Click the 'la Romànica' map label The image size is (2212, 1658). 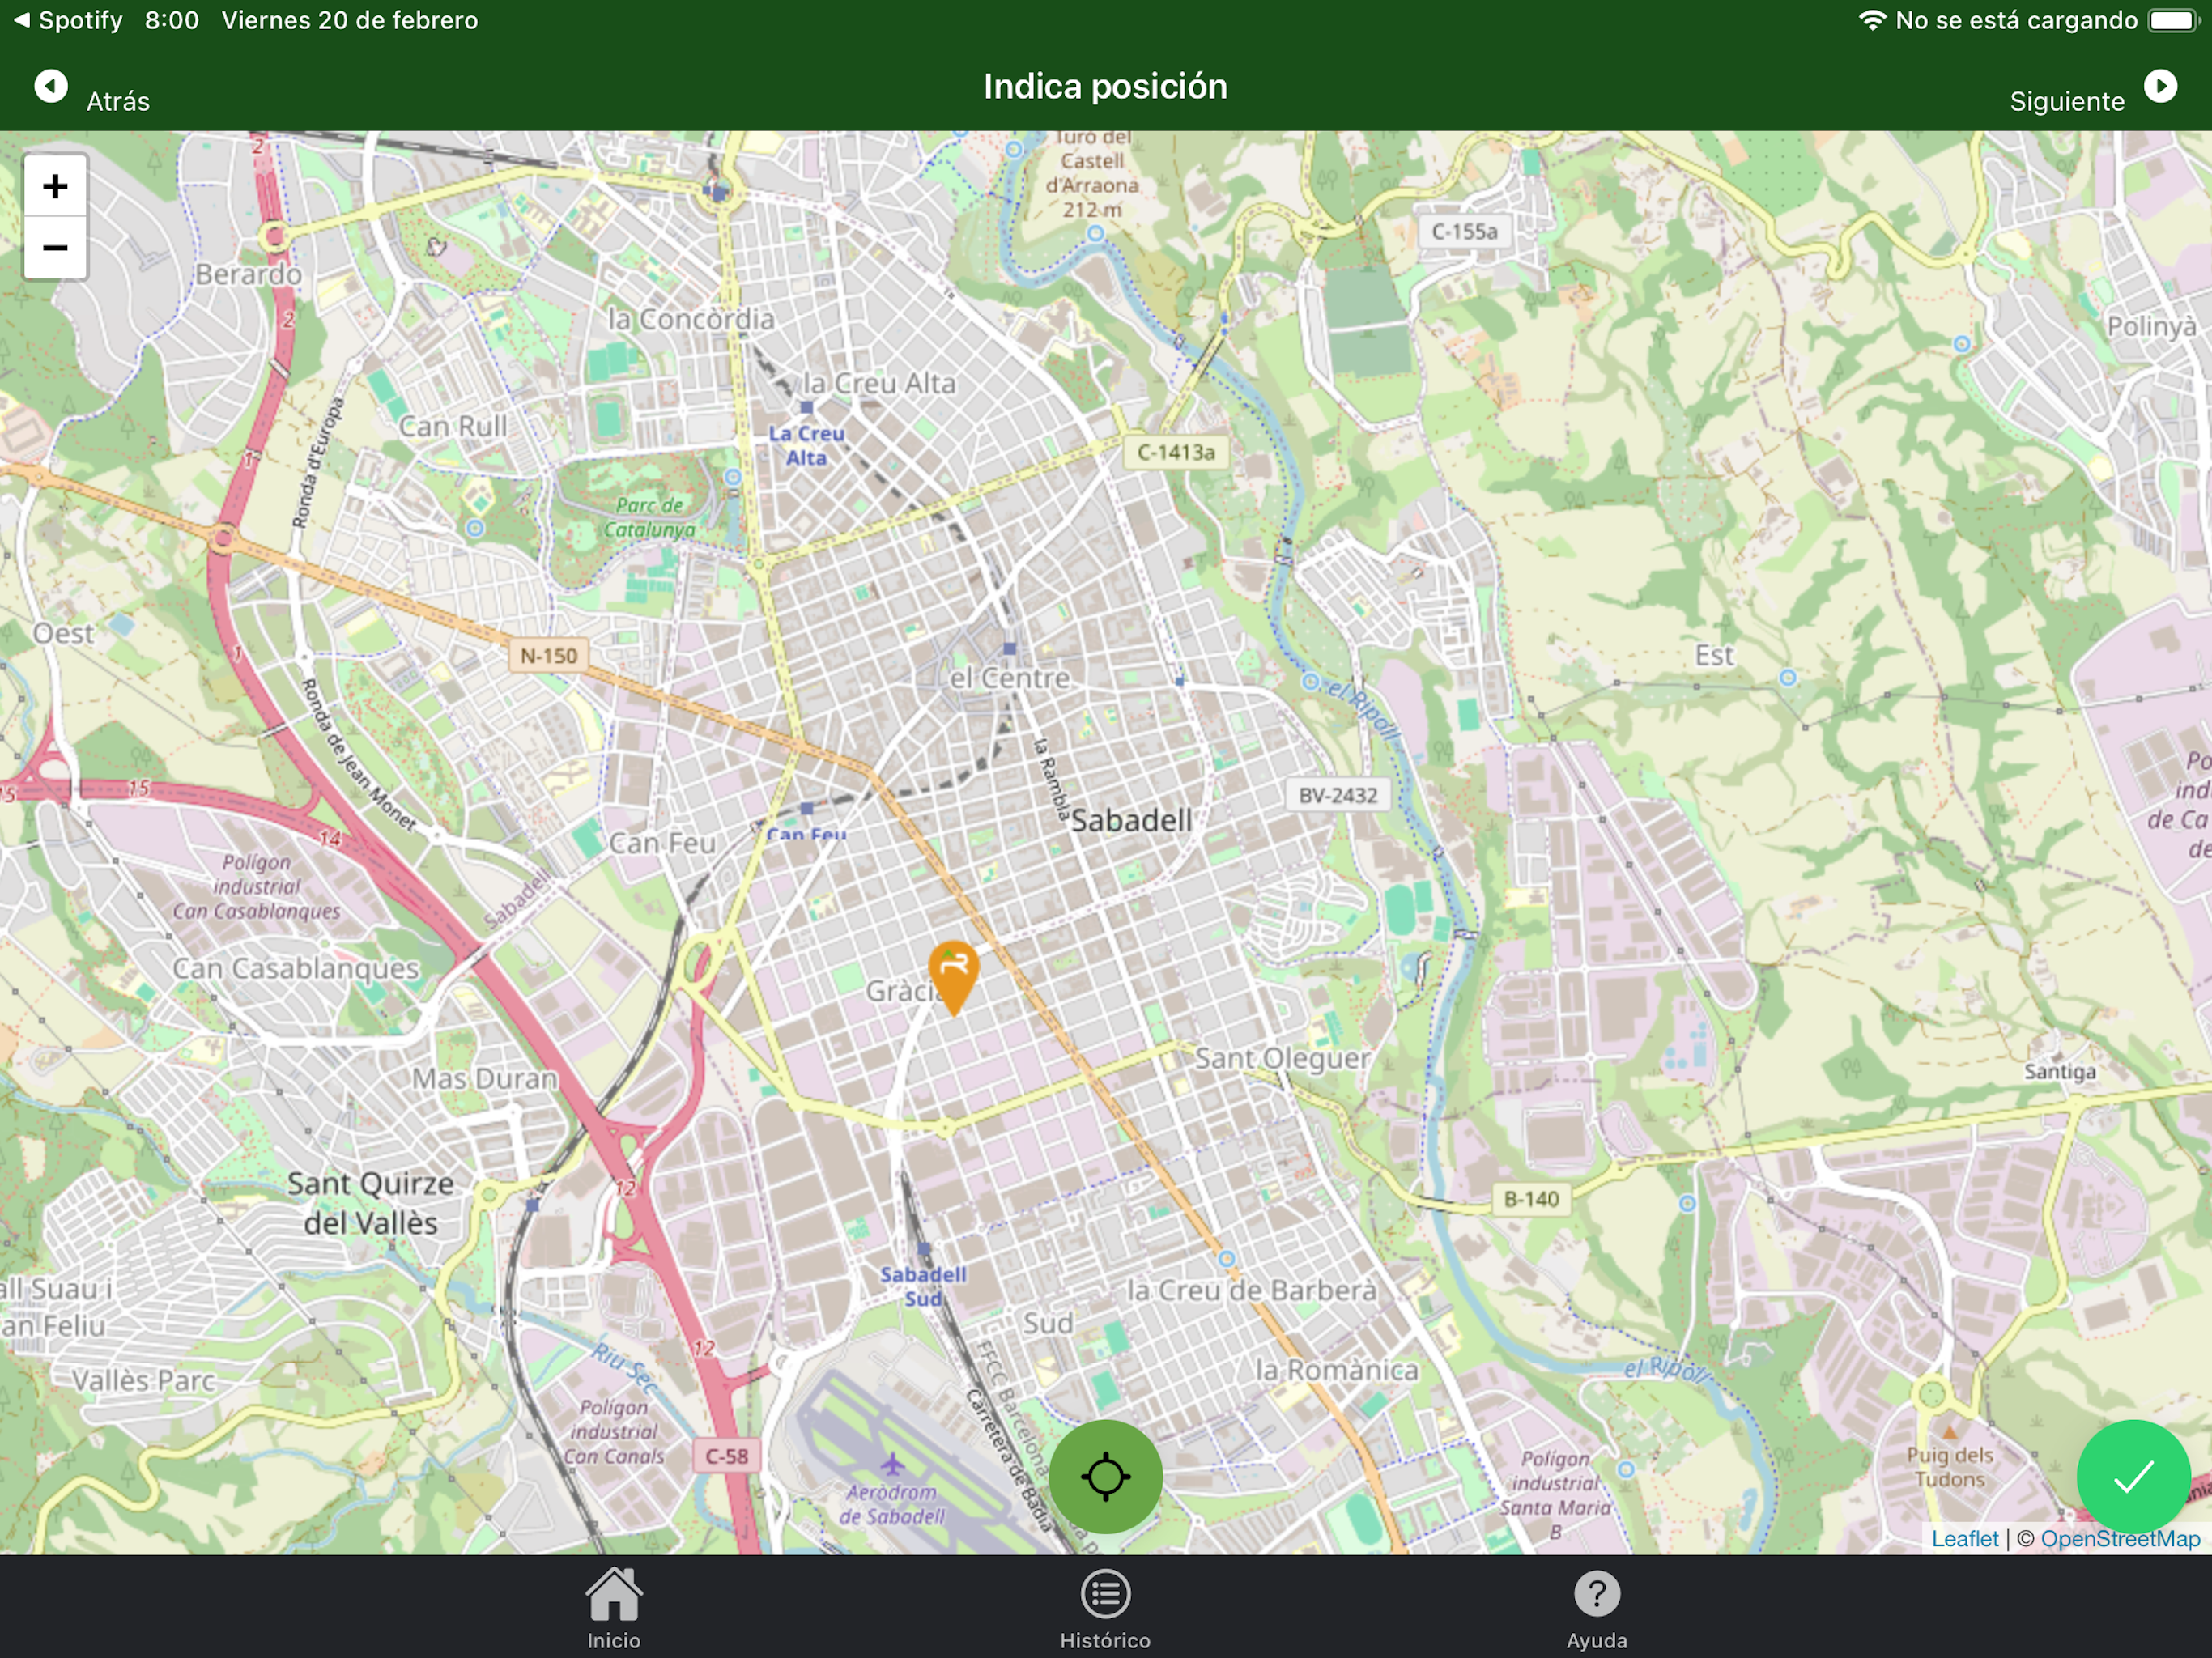pyautogui.click(x=1337, y=1369)
